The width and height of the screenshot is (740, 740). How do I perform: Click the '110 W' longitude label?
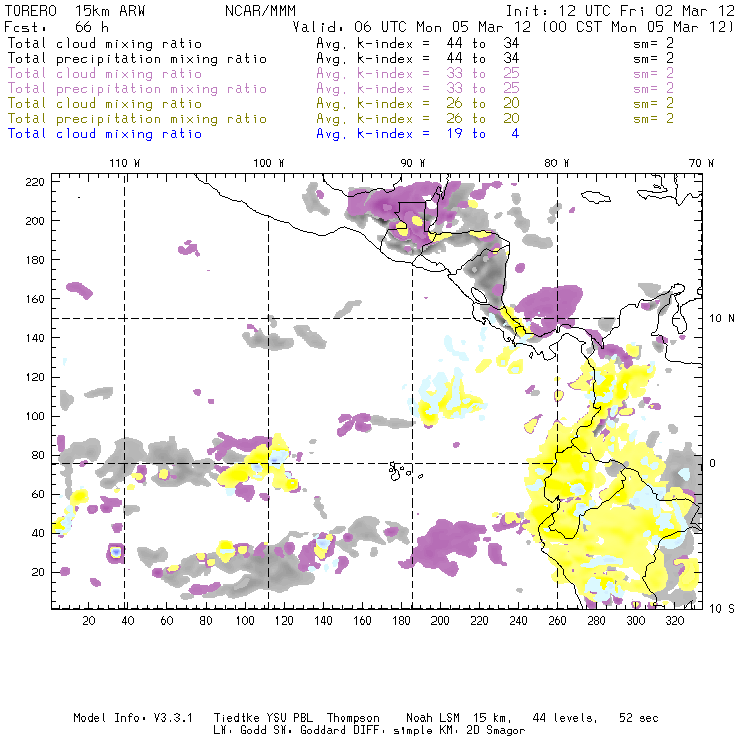[125, 163]
